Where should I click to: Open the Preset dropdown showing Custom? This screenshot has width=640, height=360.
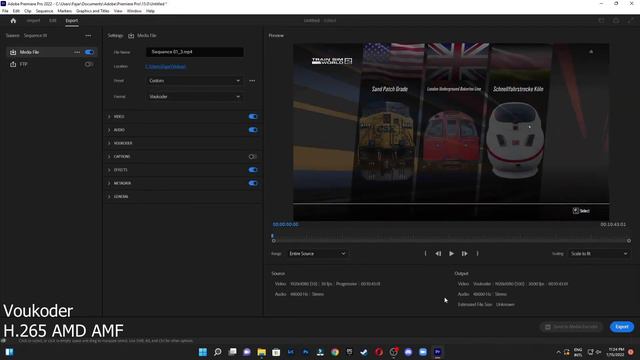click(x=195, y=81)
